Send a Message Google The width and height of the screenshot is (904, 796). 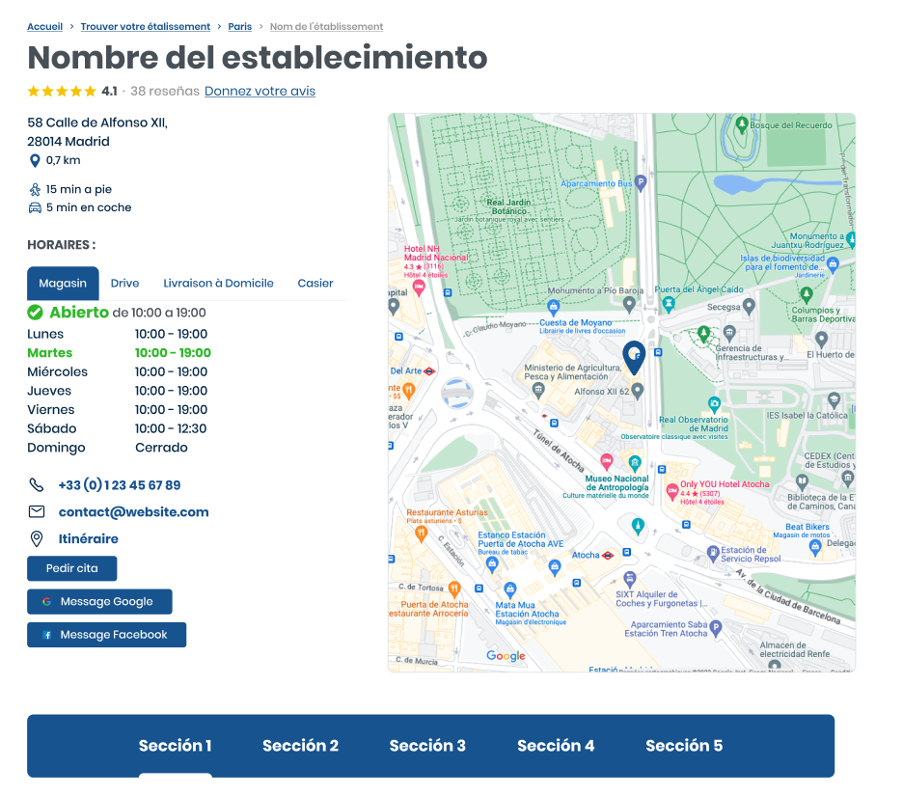pyautogui.click(x=100, y=602)
